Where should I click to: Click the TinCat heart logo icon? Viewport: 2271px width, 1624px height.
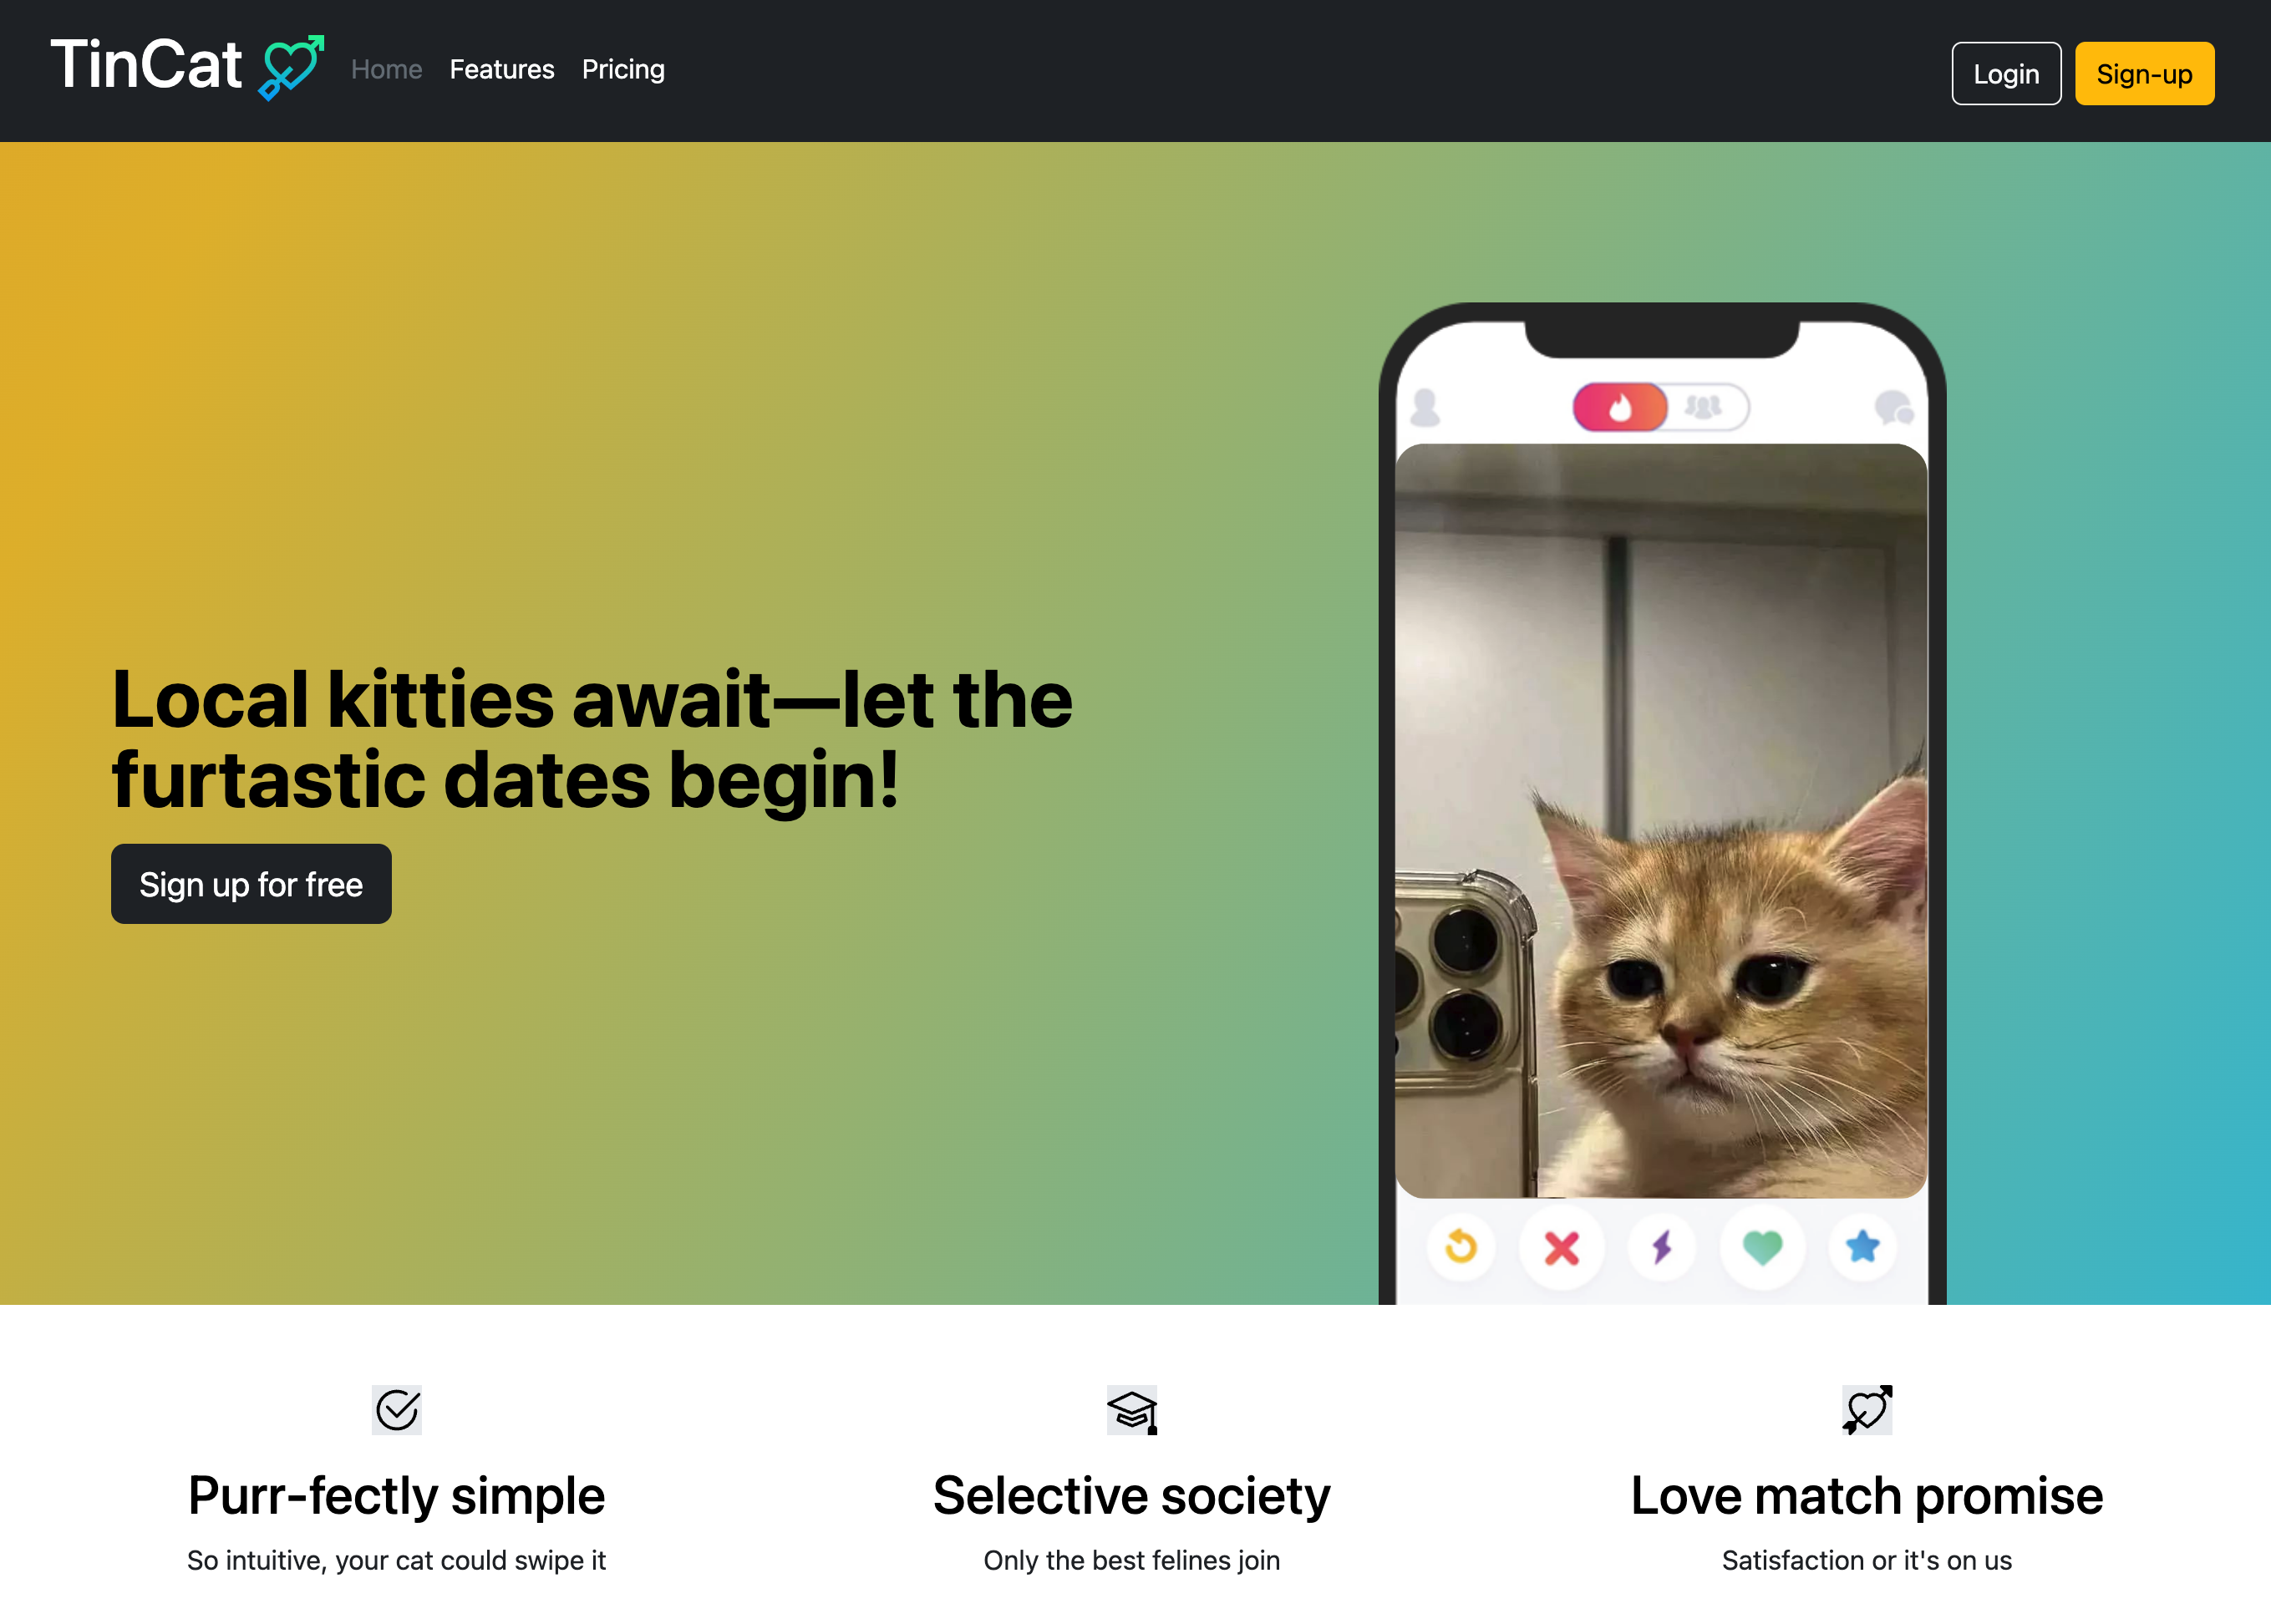285,67
